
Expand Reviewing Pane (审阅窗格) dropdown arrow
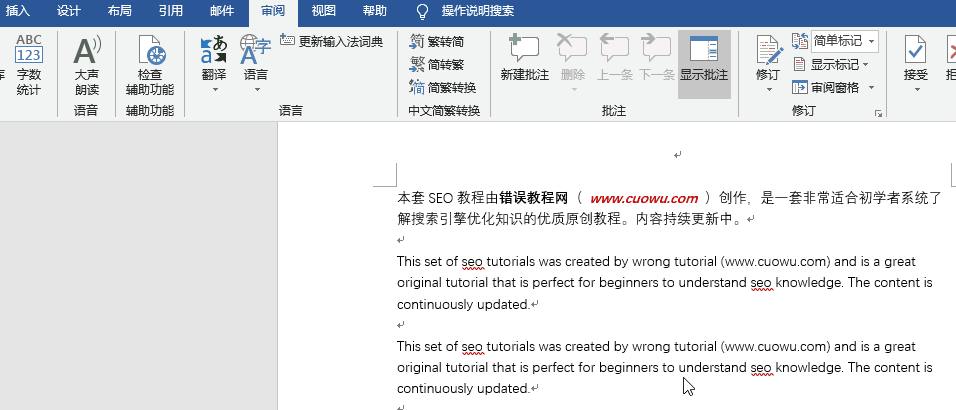click(871, 87)
